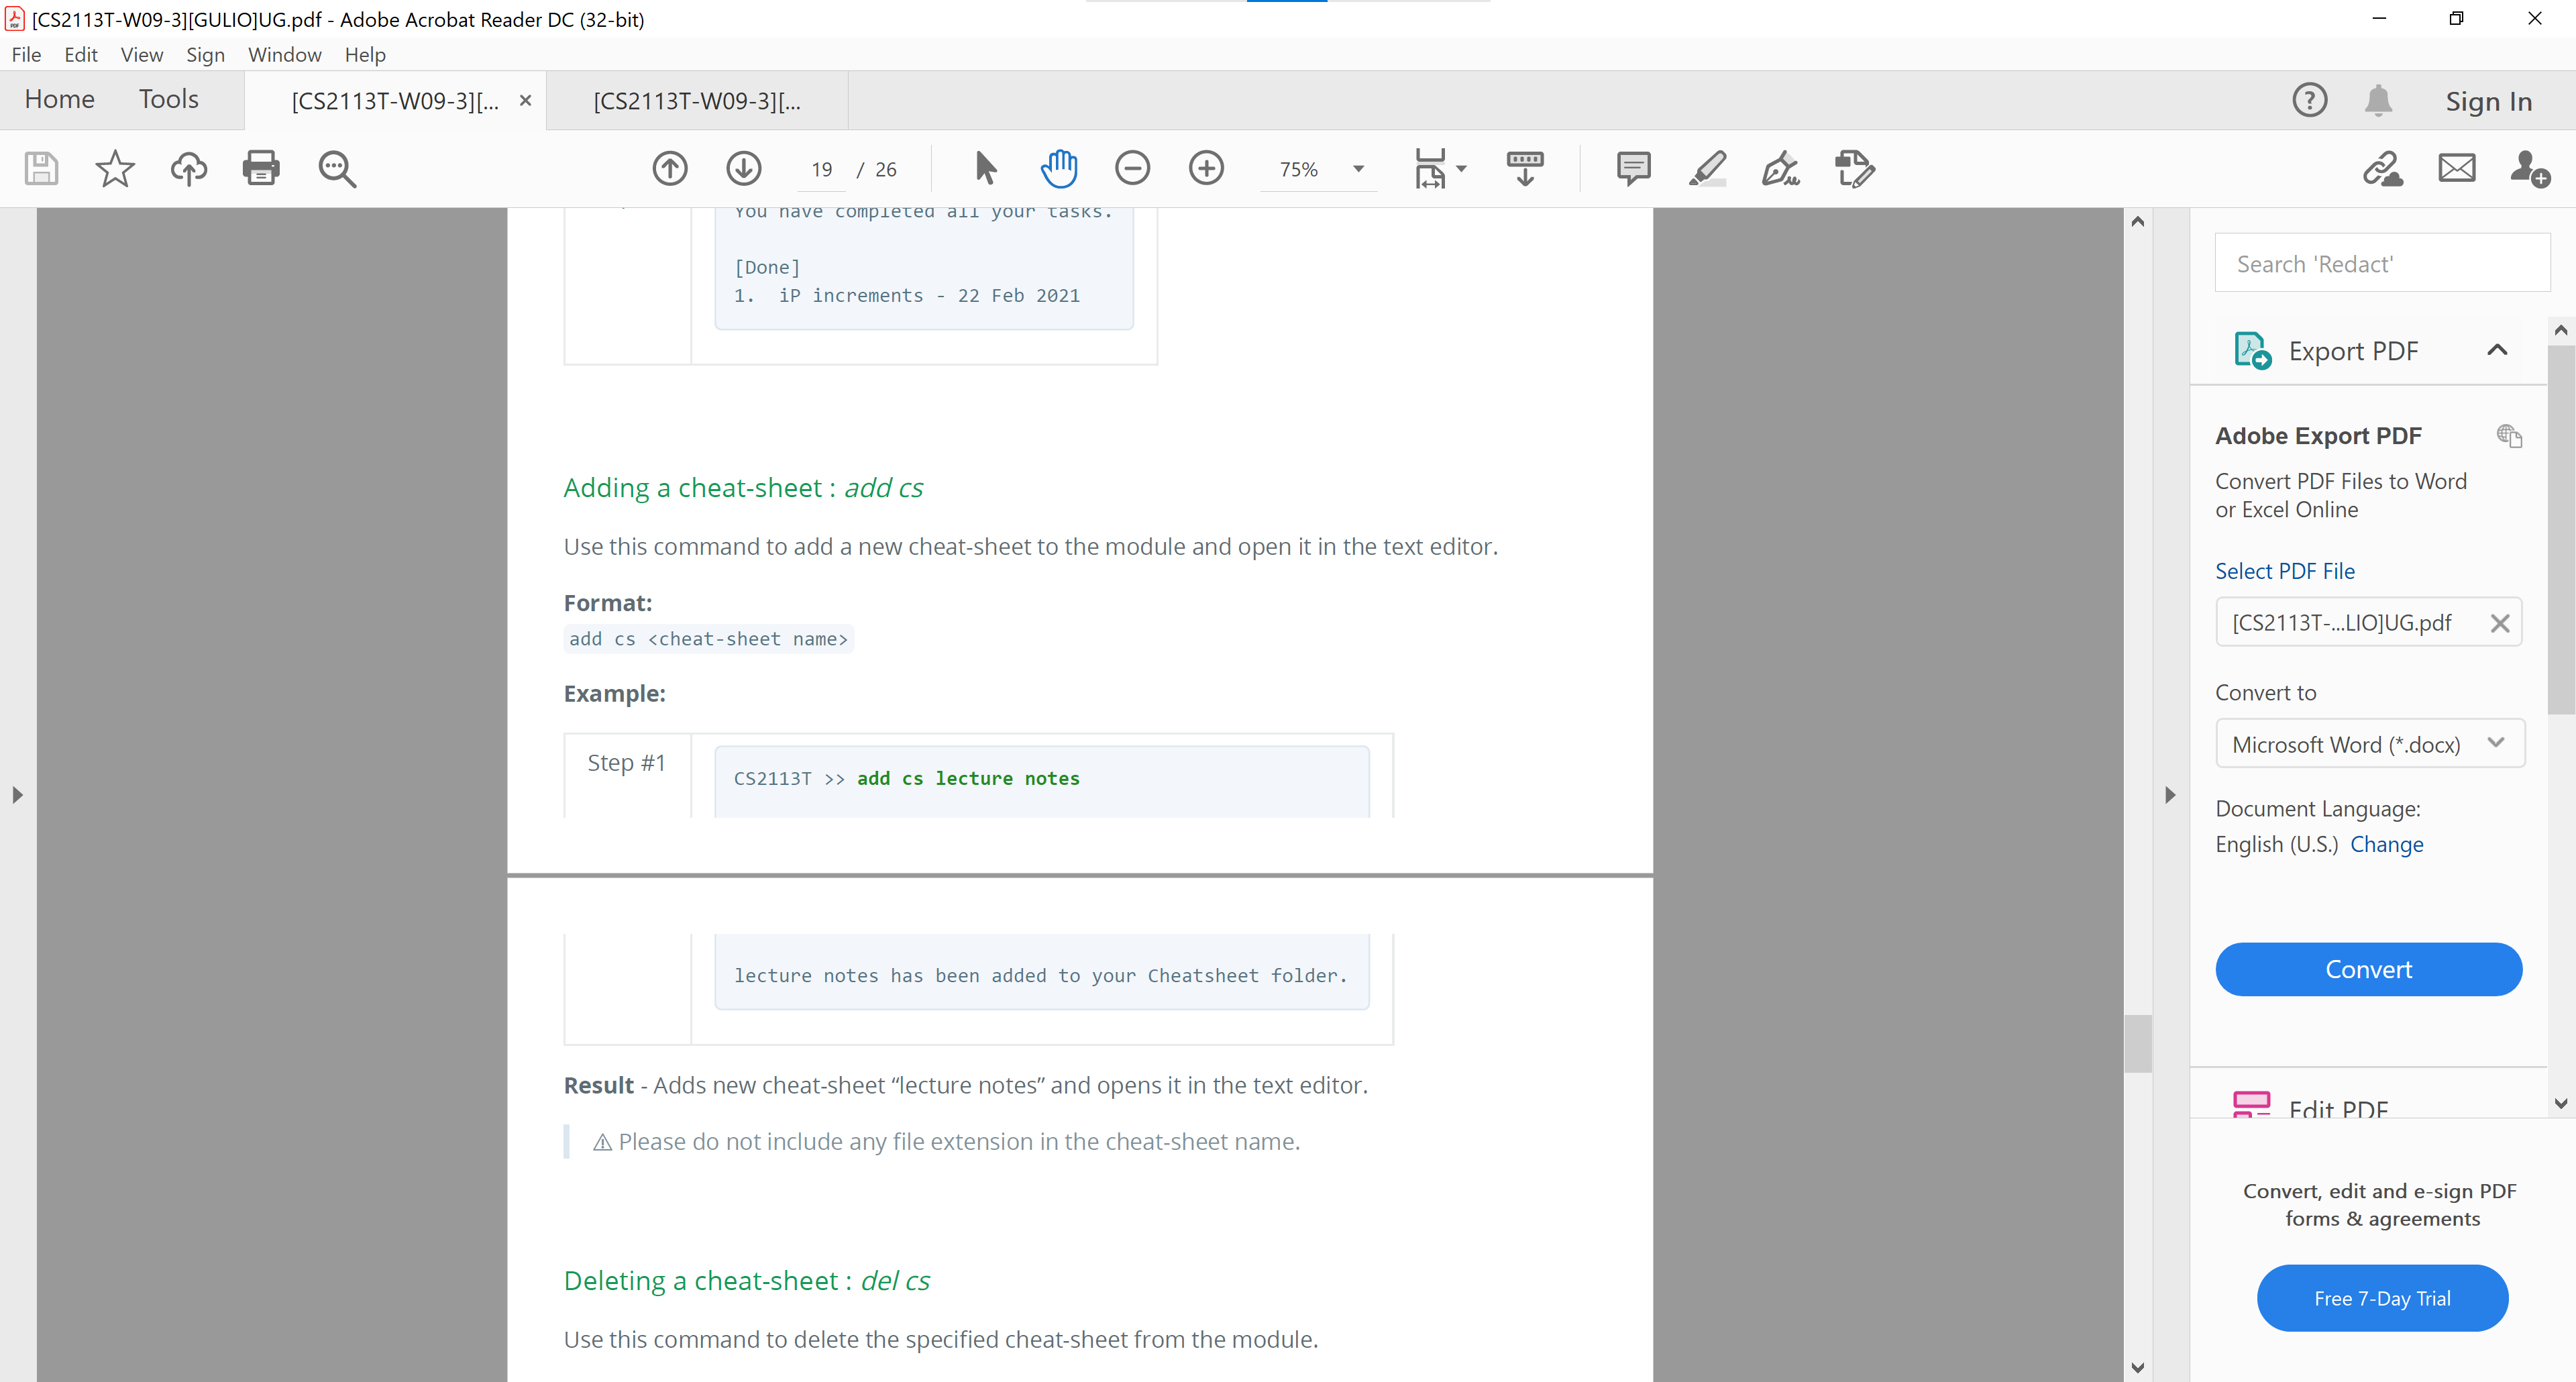Expand the left navigation pane
This screenshot has height=1382, width=2576.
17,795
